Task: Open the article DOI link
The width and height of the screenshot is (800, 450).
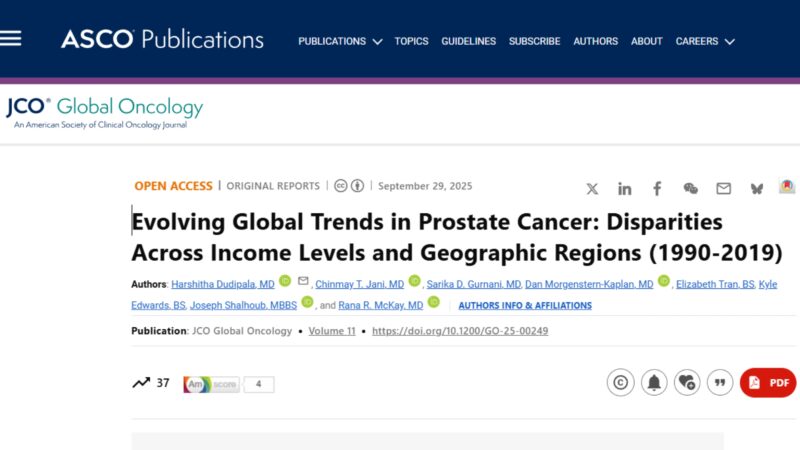Action: point(460,331)
